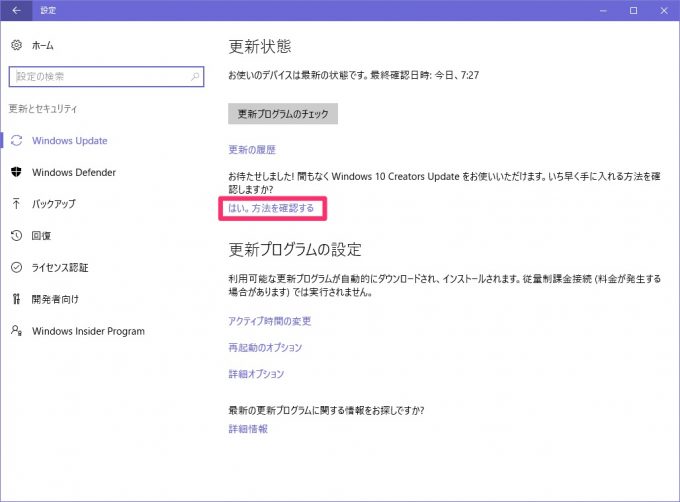
Task: Open the ホーム home page
Action: [42, 45]
